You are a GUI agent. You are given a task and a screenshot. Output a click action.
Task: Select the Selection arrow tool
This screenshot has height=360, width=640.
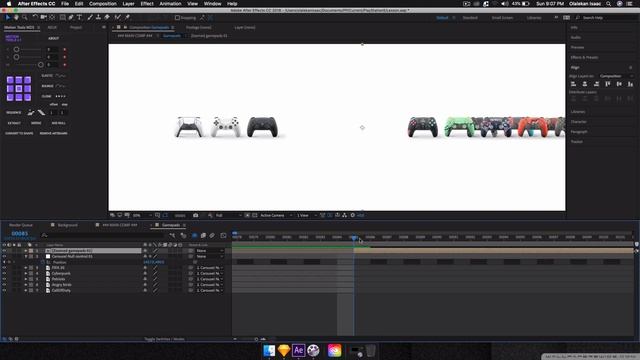pyautogui.click(x=7, y=18)
